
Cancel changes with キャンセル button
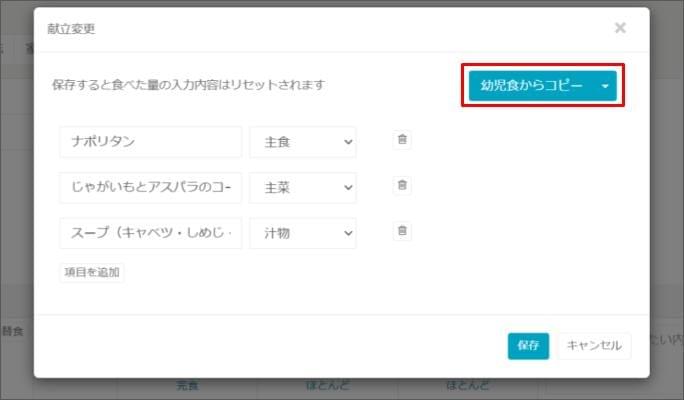(594, 346)
